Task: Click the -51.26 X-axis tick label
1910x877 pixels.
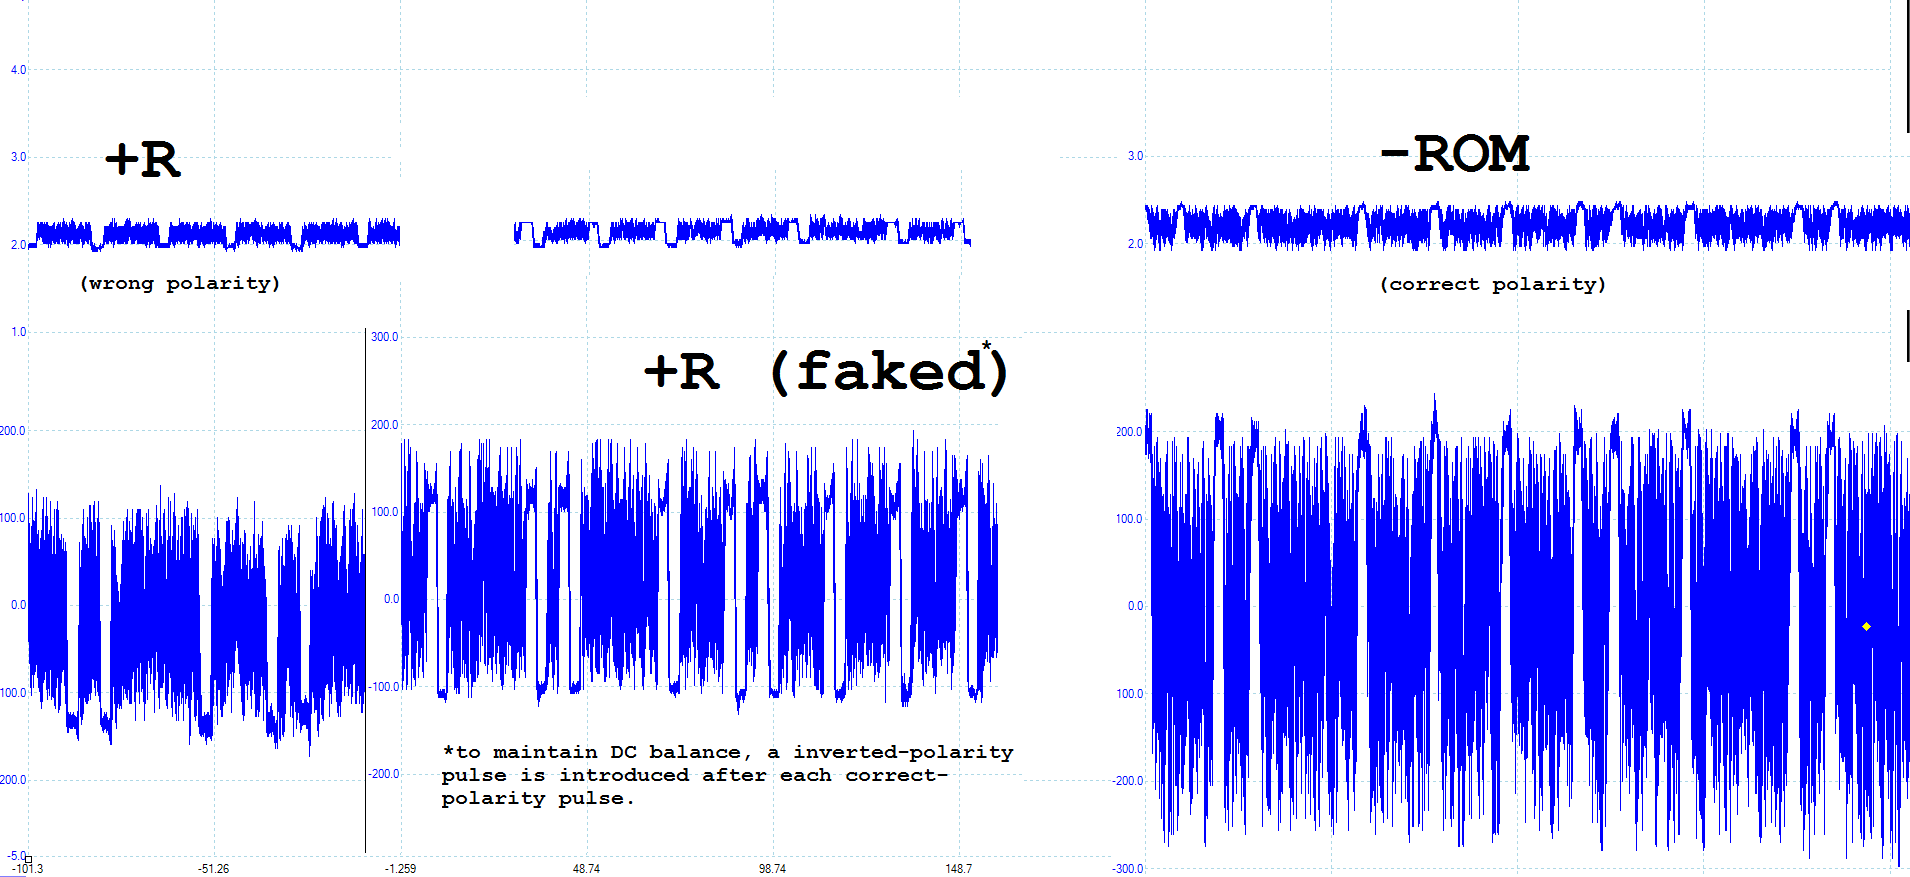Action: click(213, 869)
